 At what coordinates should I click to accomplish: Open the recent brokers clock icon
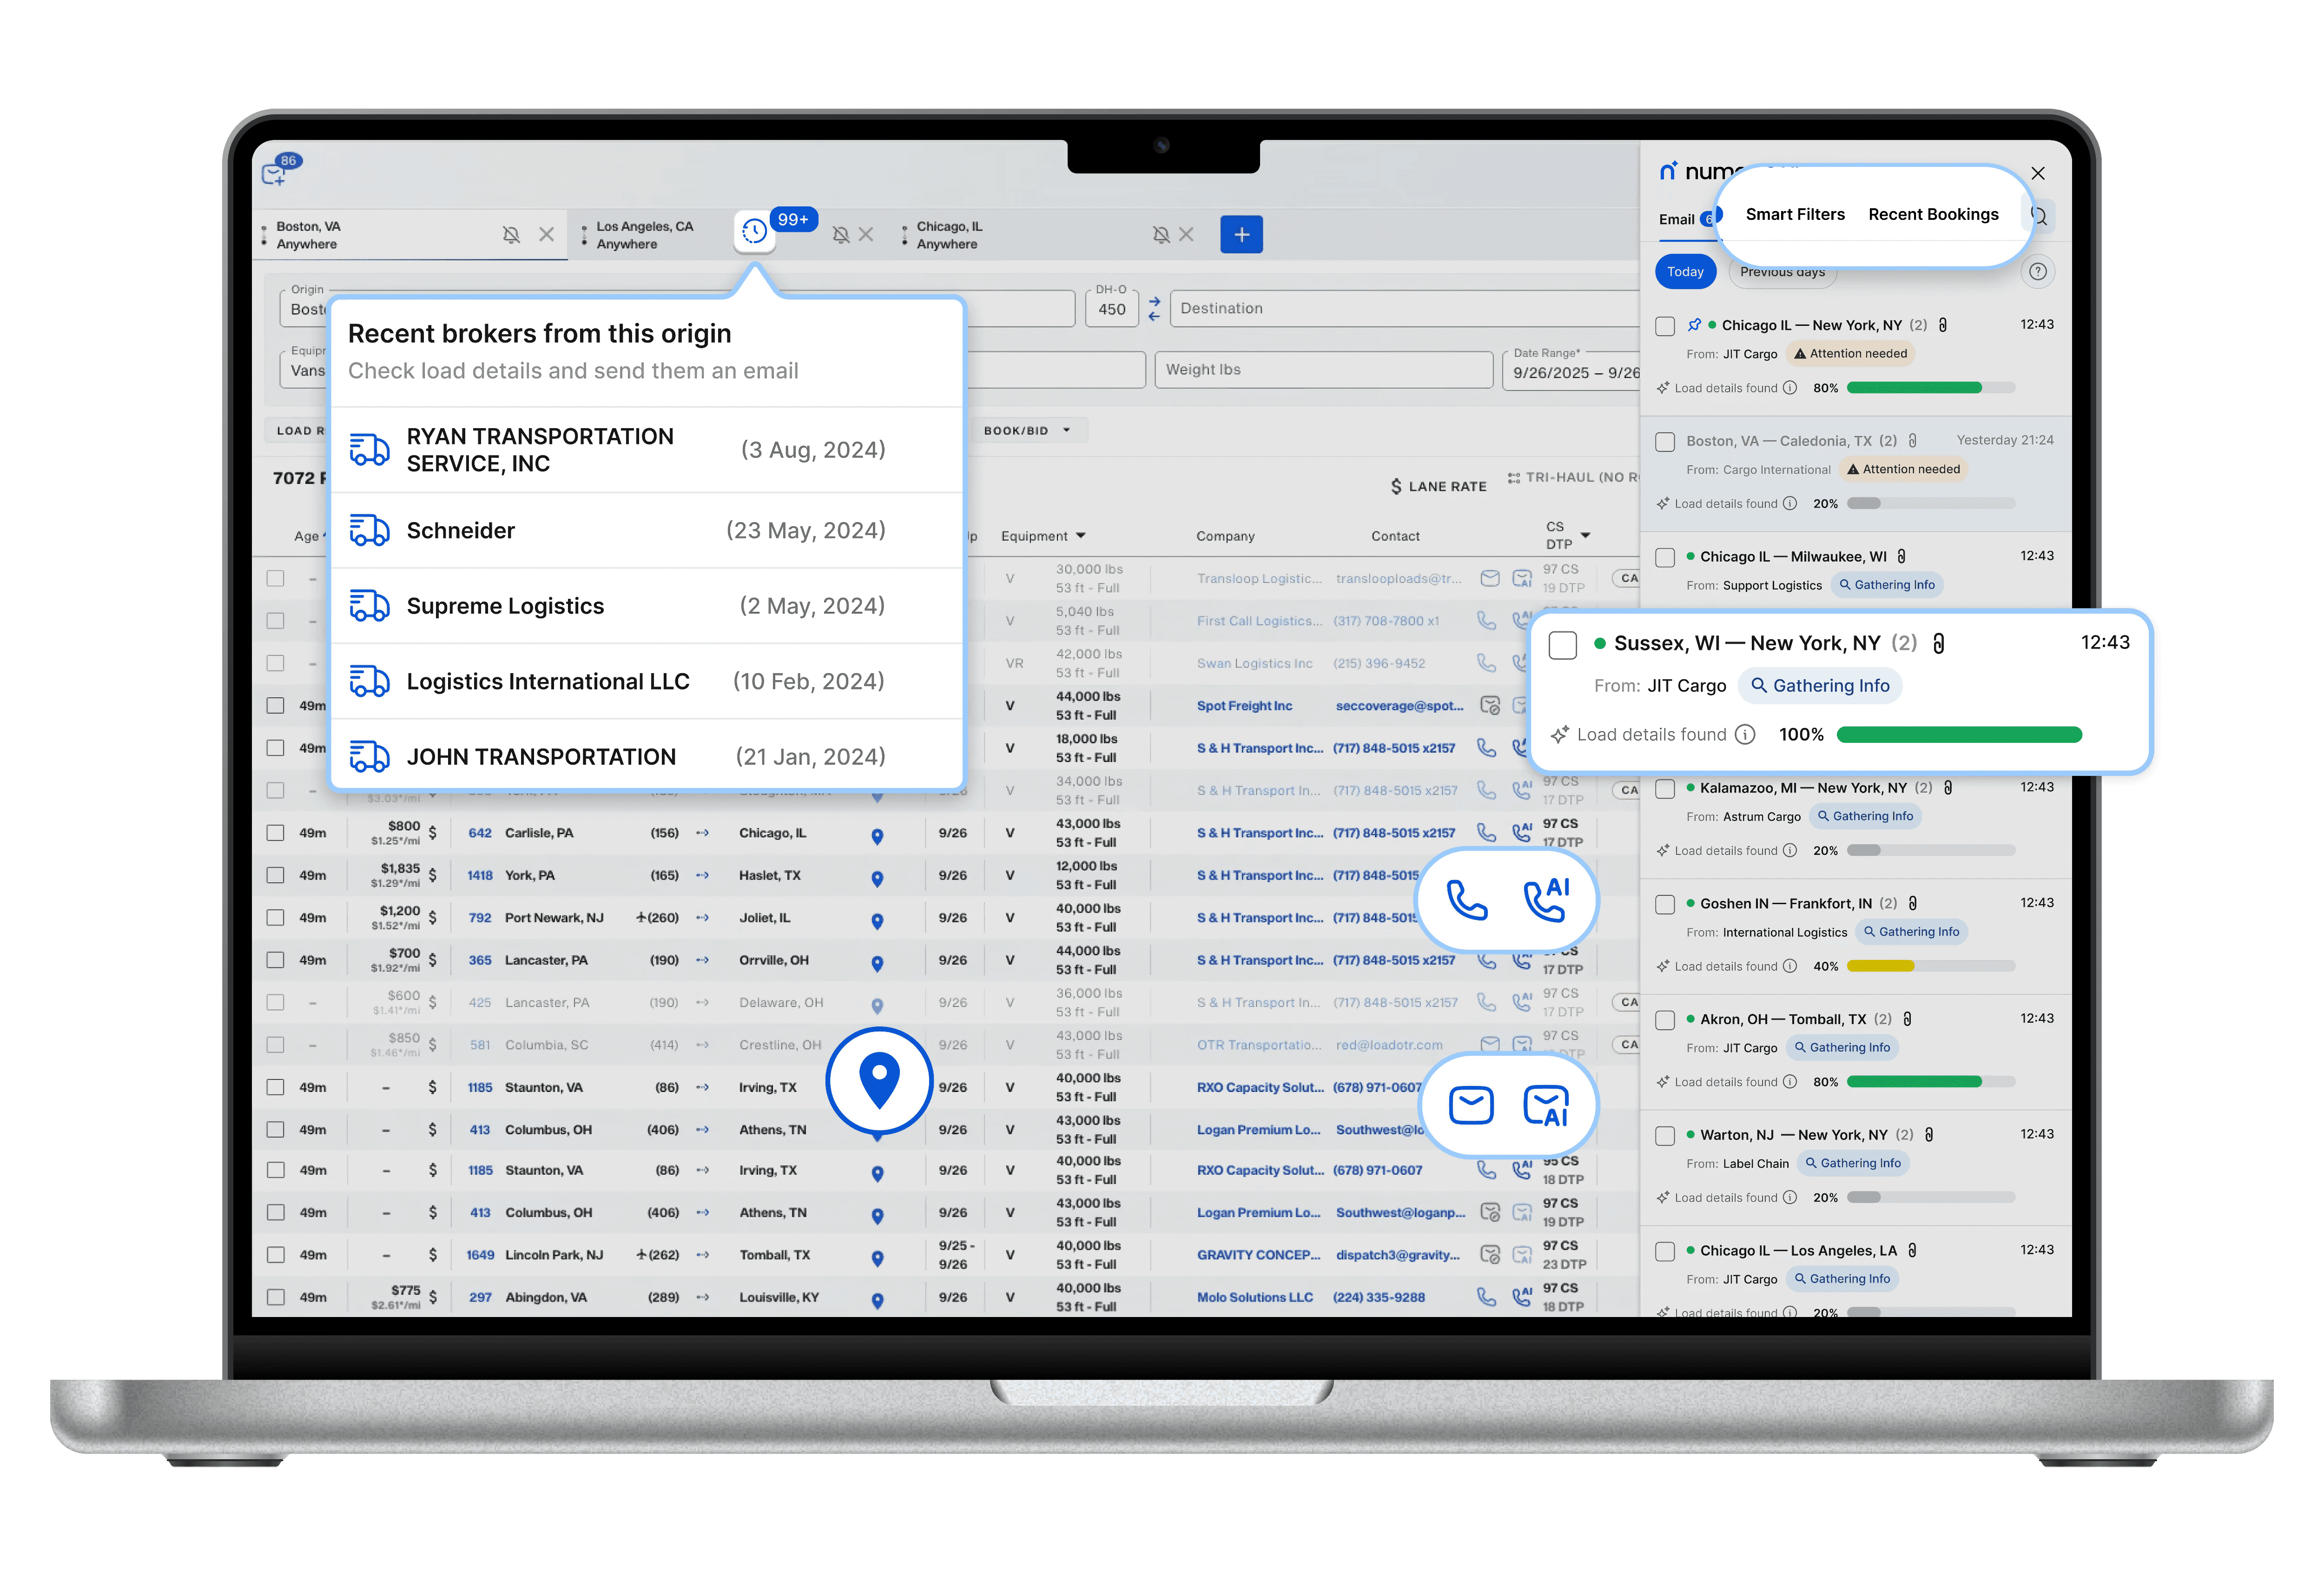pos(754,232)
